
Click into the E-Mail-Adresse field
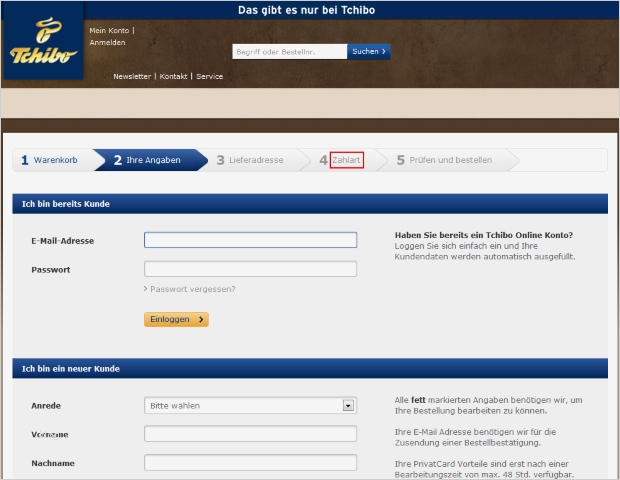[250, 240]
